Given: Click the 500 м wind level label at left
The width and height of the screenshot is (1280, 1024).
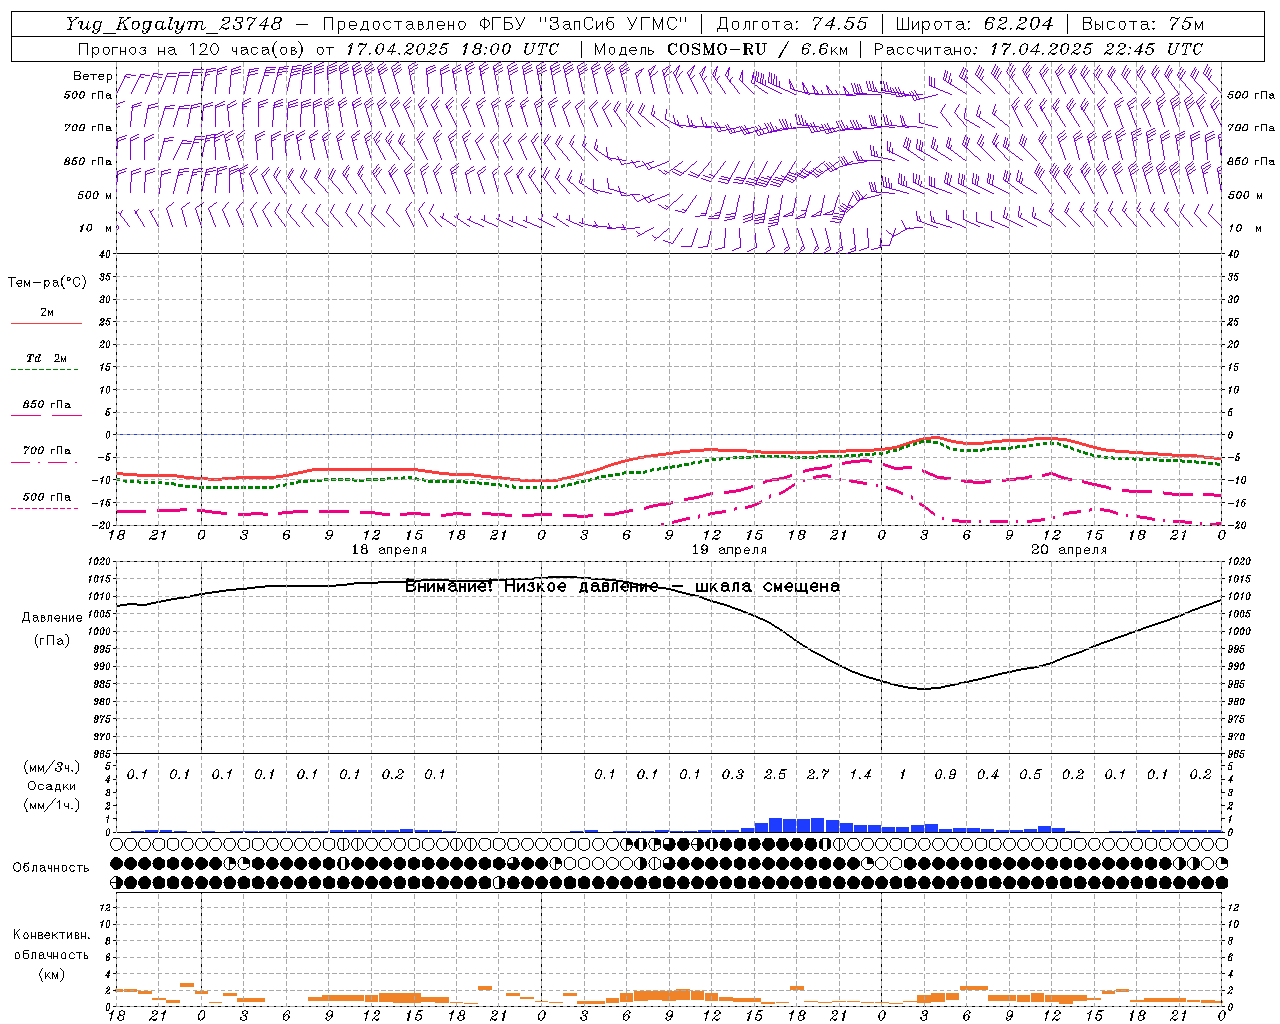Looking at the screenshot, I should tap(96, 195).
